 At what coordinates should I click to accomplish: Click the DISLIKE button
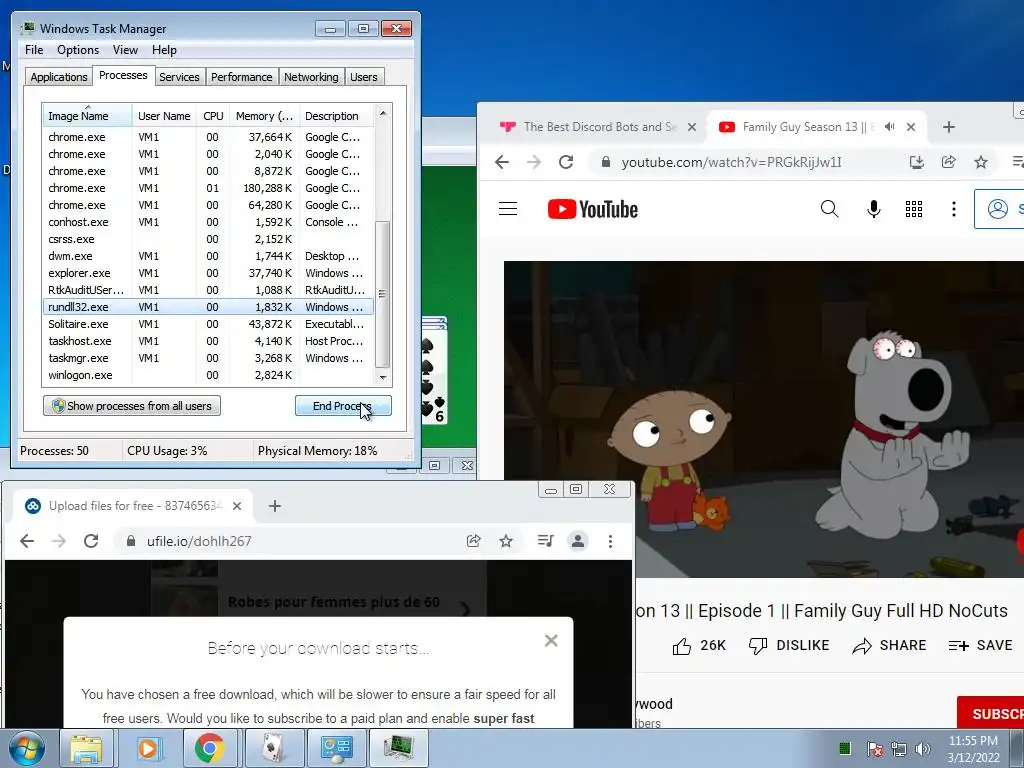point(789,645)
